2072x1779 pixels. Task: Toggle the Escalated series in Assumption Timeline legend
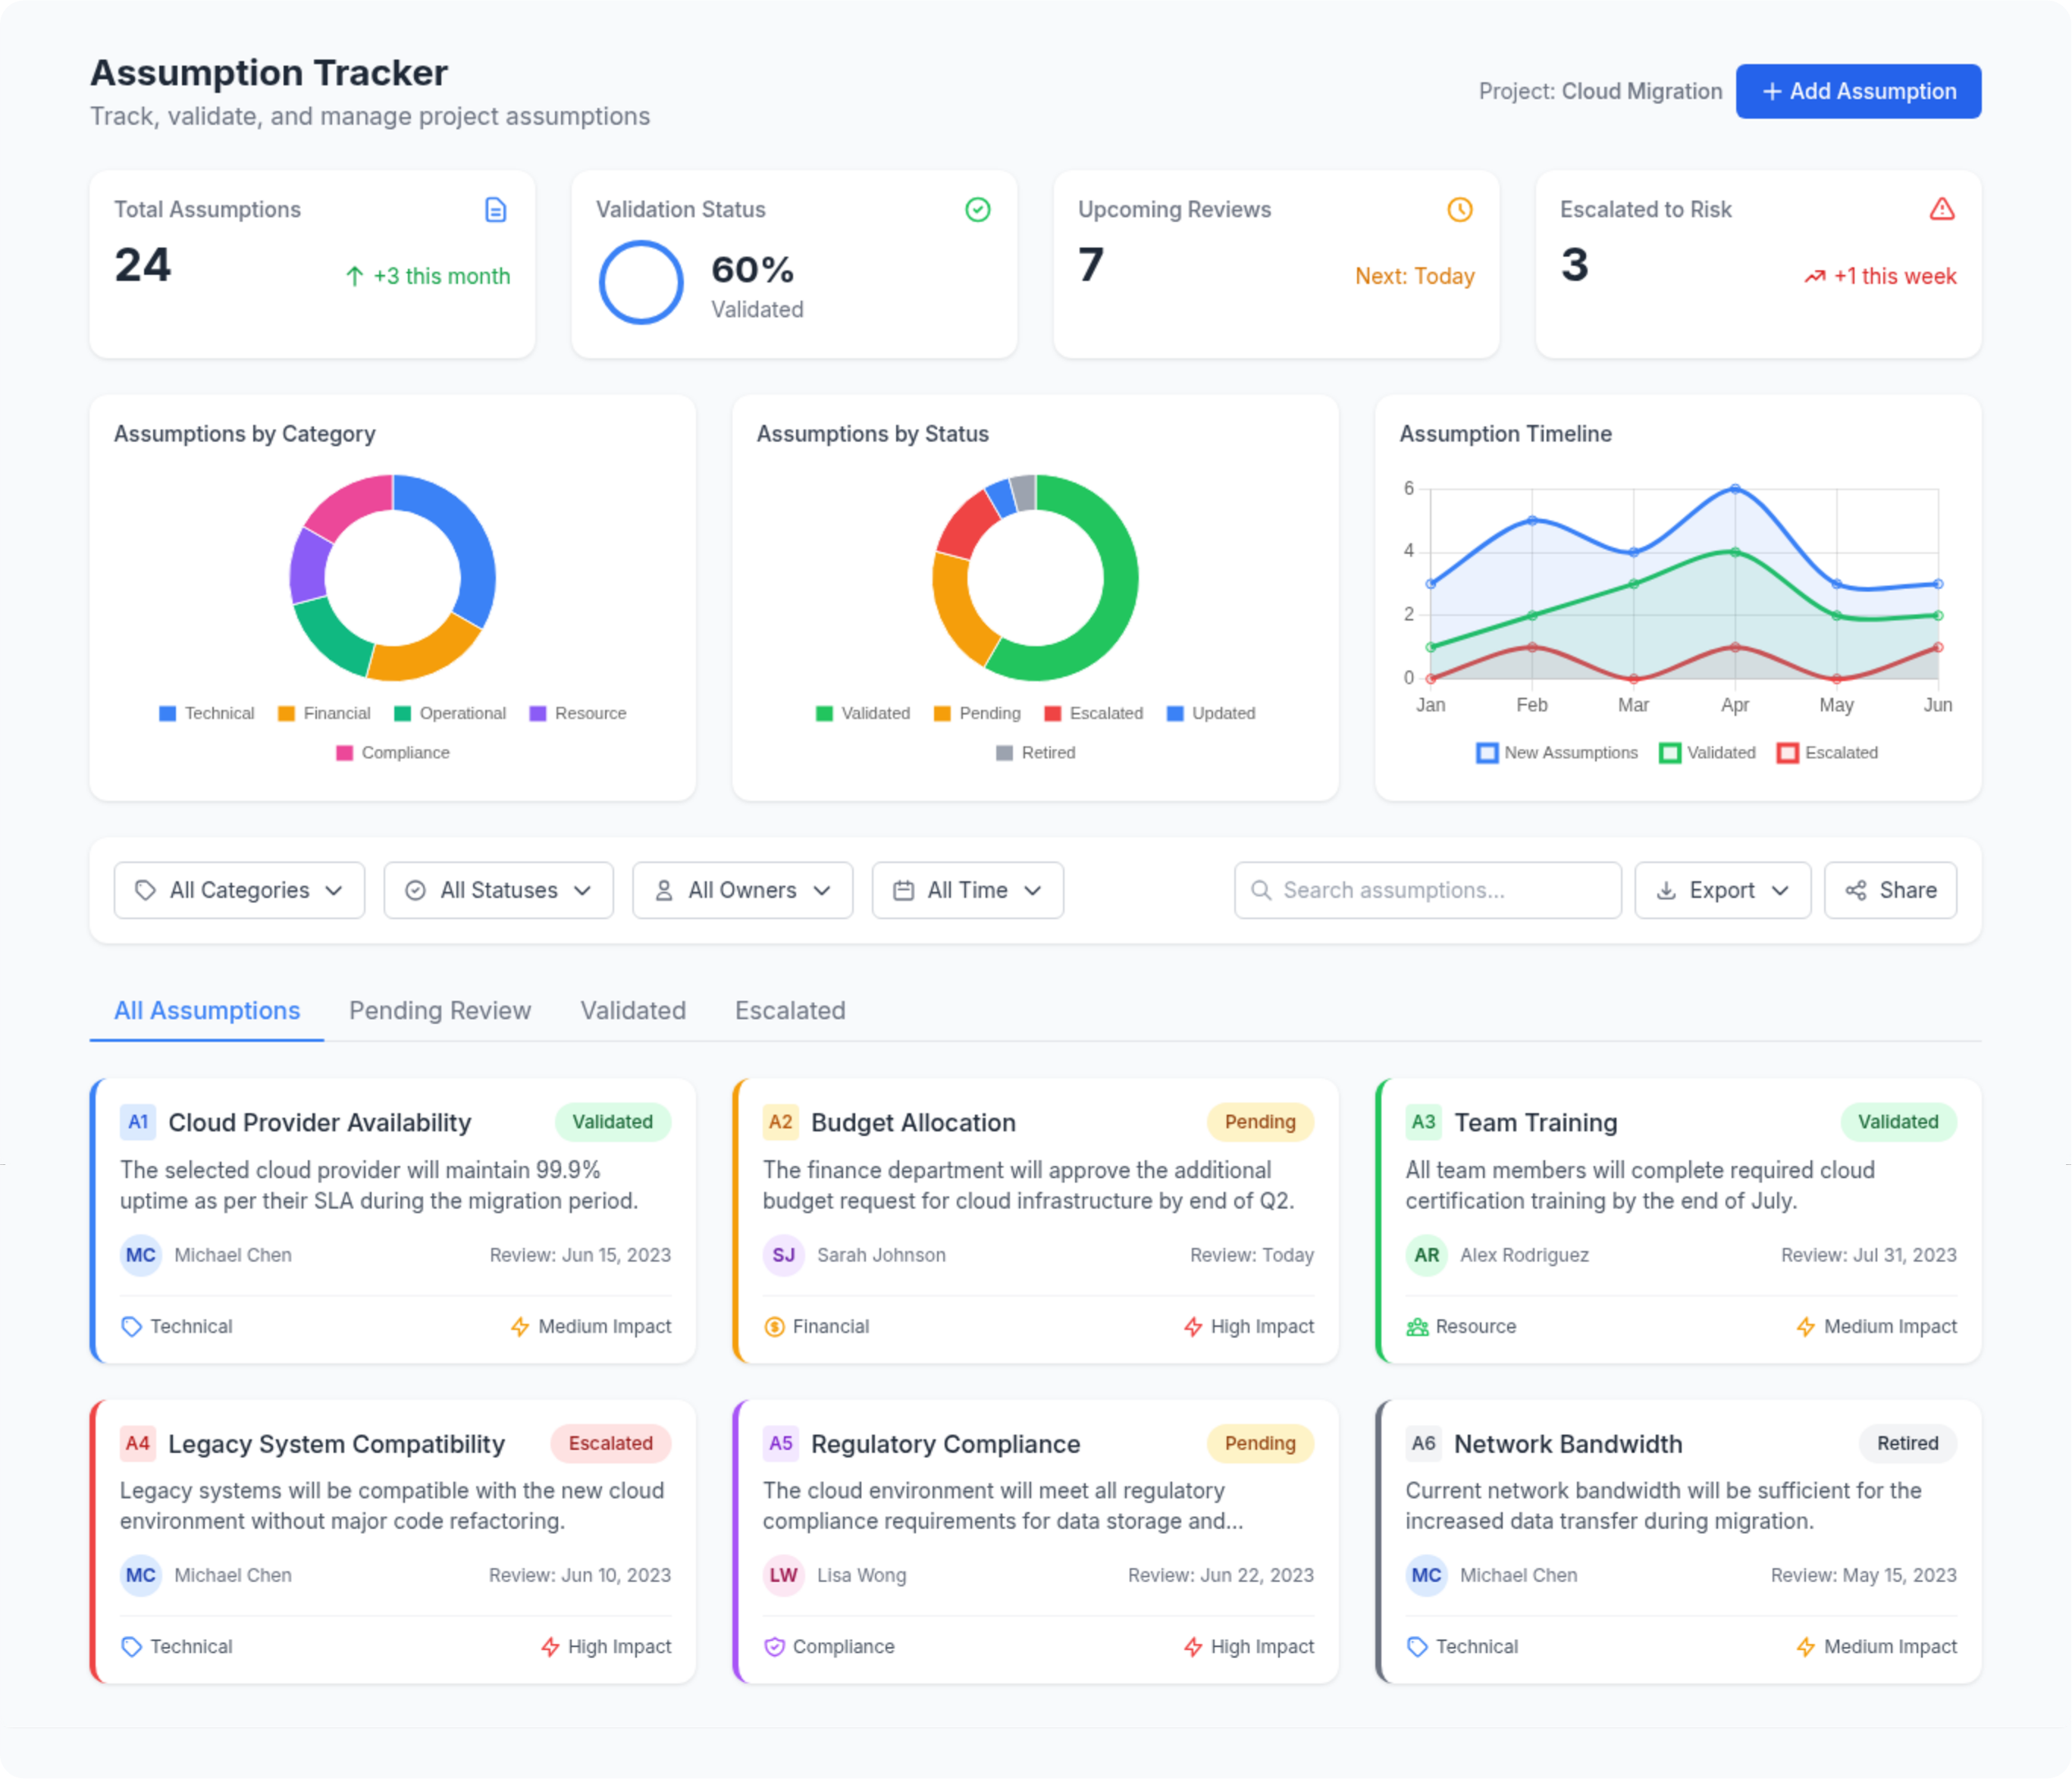tap(1827, 753)
